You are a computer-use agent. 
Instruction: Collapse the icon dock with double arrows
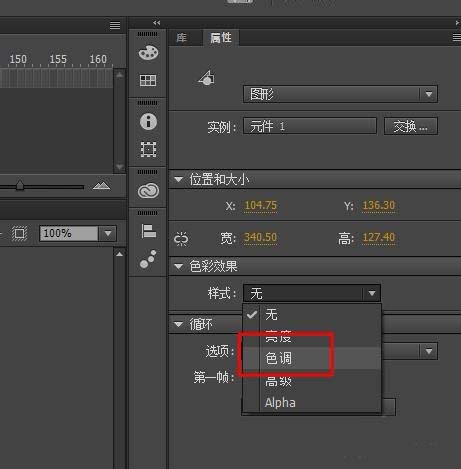(157, 23)
